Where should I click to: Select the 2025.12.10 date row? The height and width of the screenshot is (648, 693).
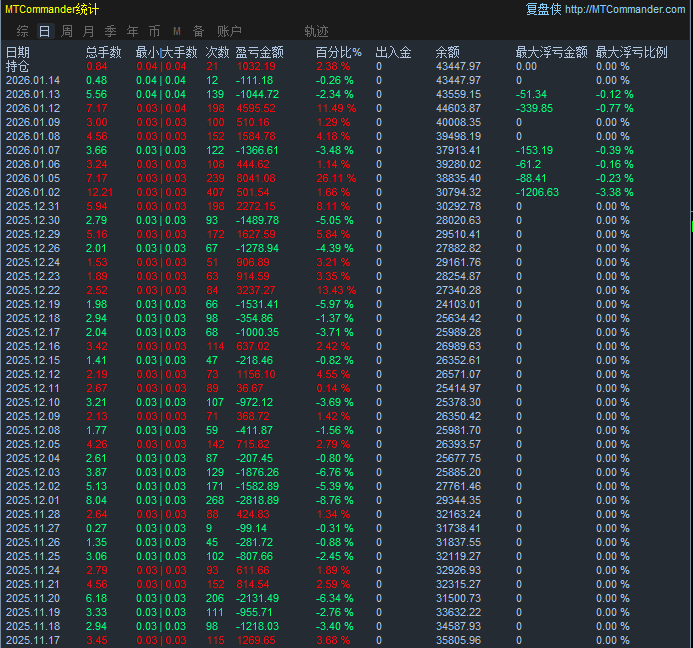33,402
